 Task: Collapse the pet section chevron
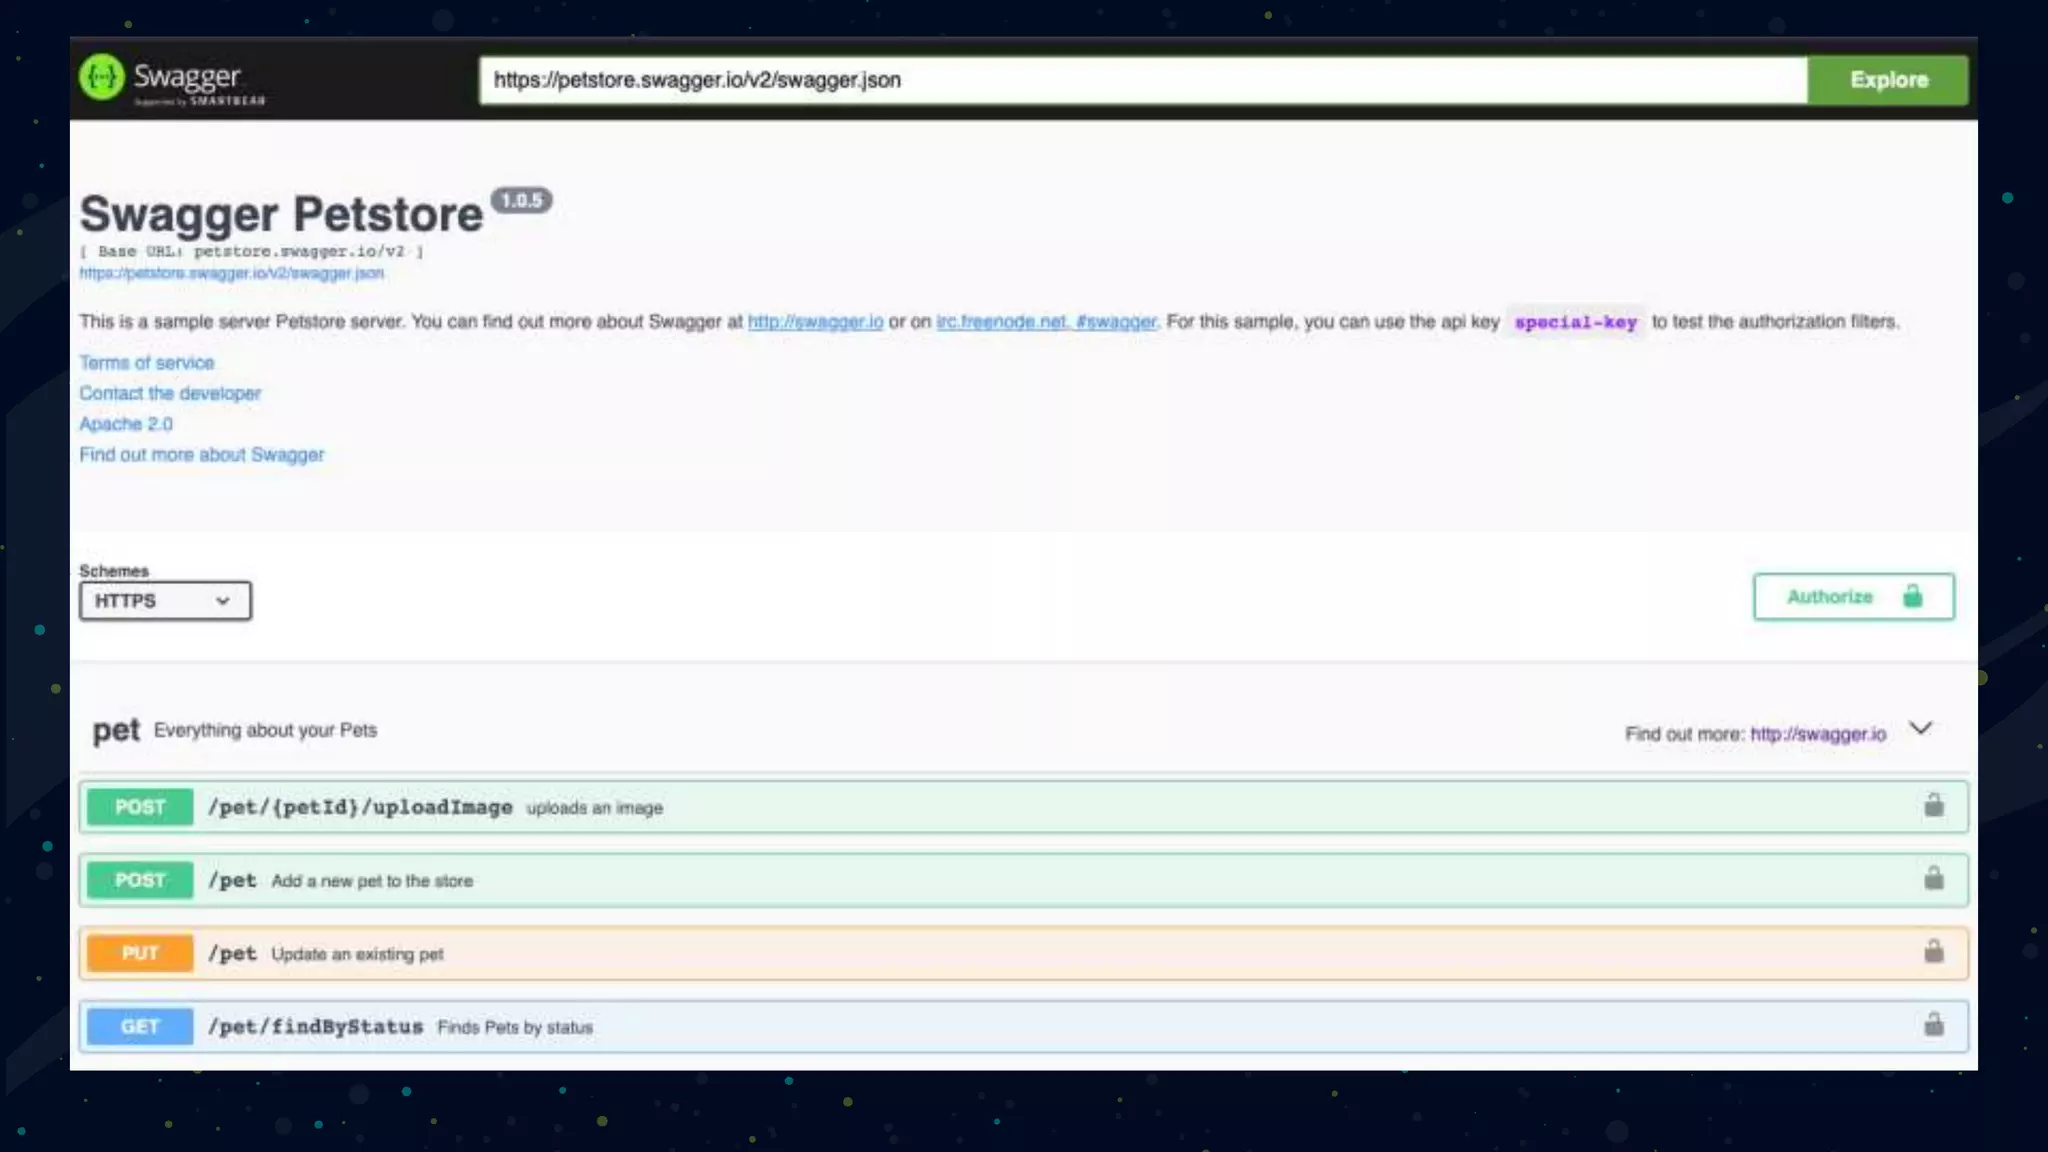(1921, 728)
